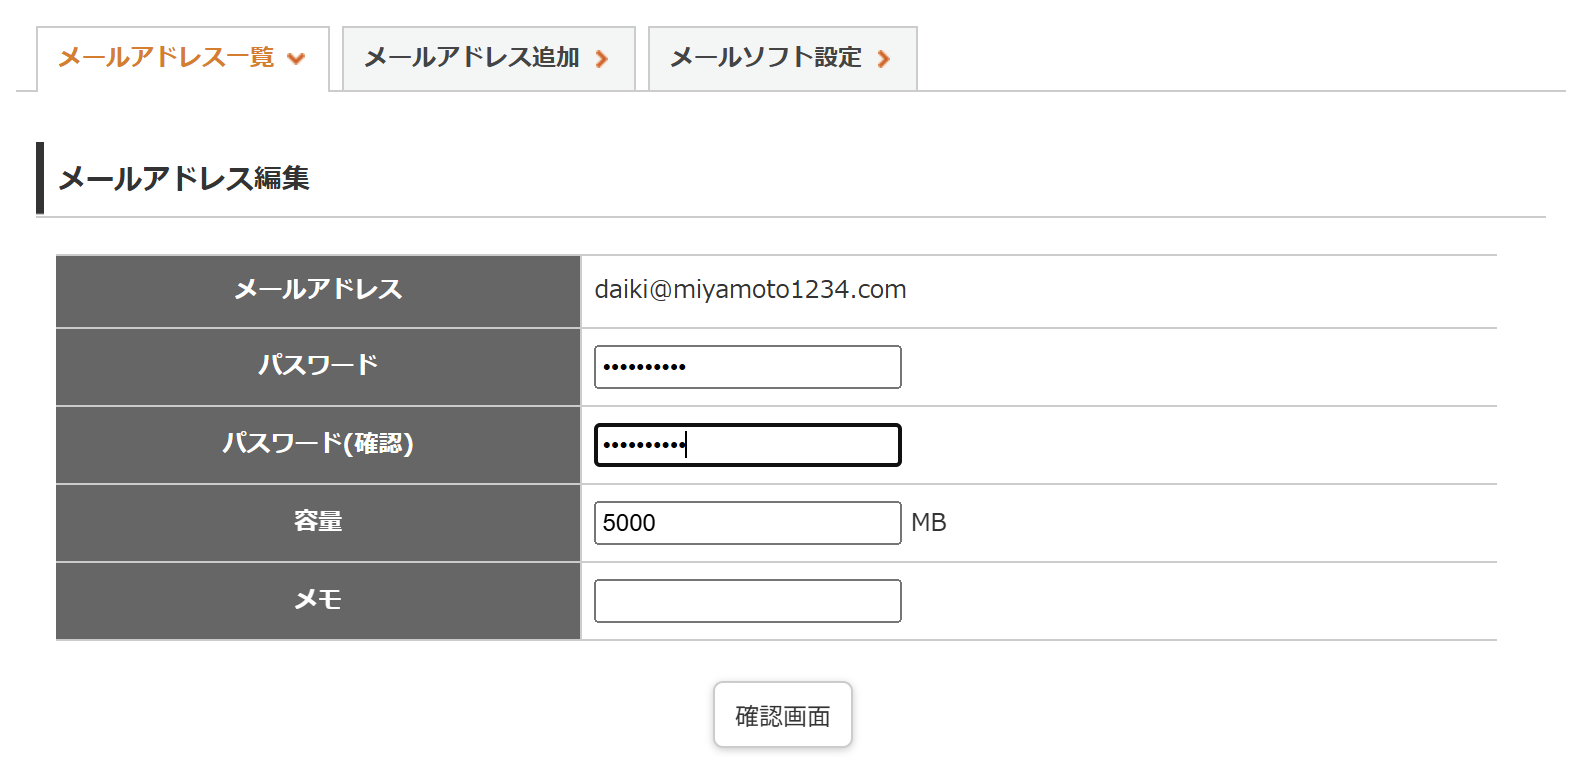This screenshot has width=1575, height=757.
Task: Click the down chevron on メールアドレス一覧 tab
Action: click(296, 59)
